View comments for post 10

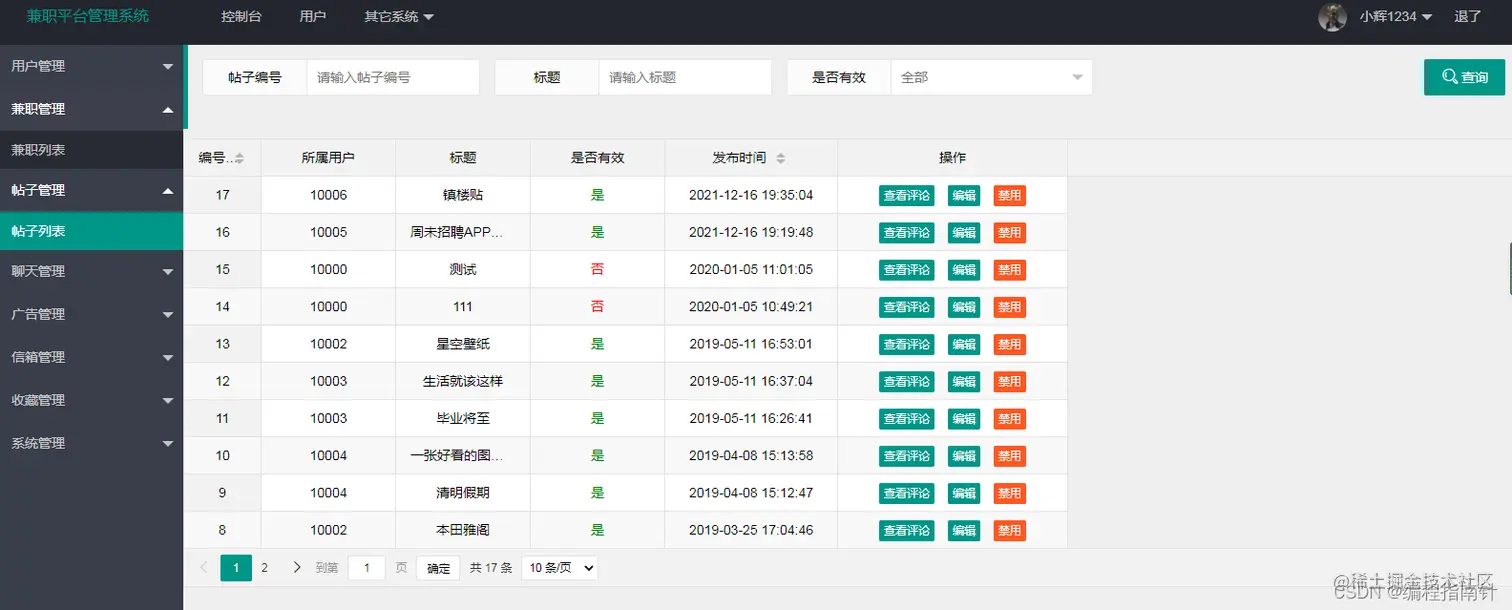[907, 456]
